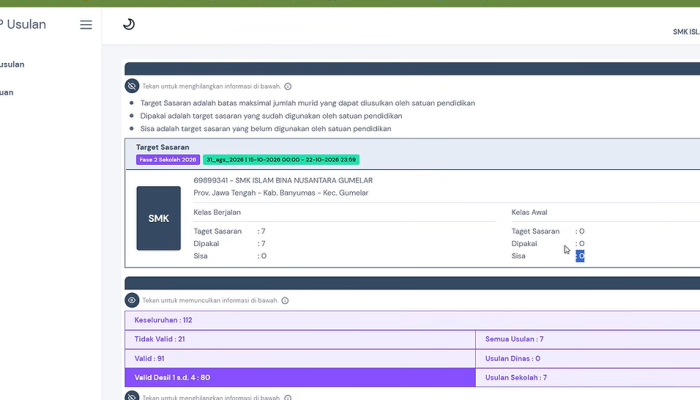This screenshot has width=700, height=400.
Task: Show statistics info with eye icon
Action: (132, 300)
